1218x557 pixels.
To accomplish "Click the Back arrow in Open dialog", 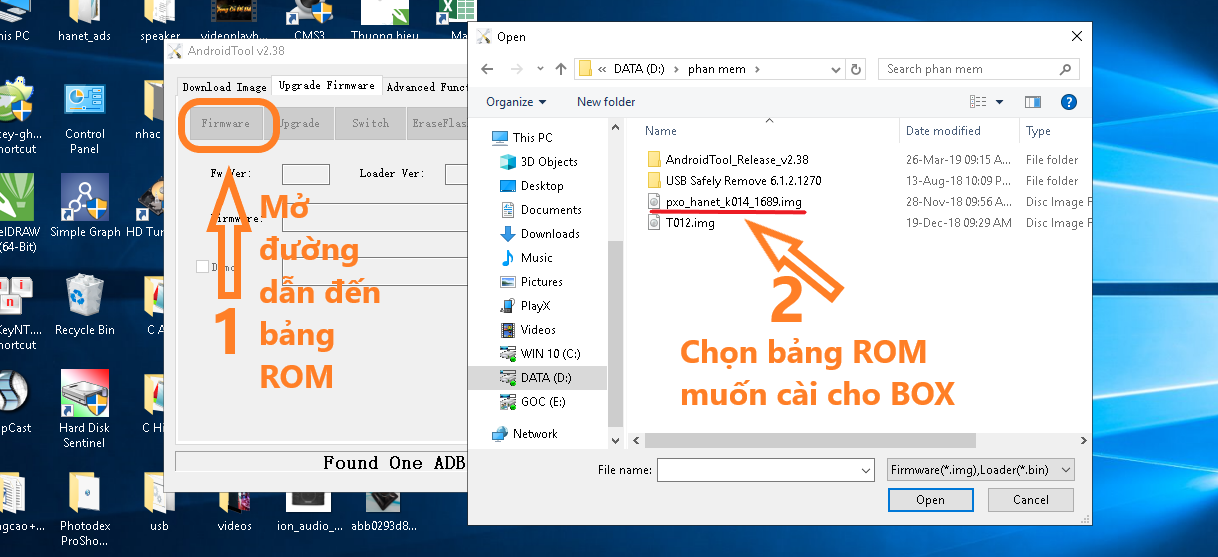I will click(488, 69).
